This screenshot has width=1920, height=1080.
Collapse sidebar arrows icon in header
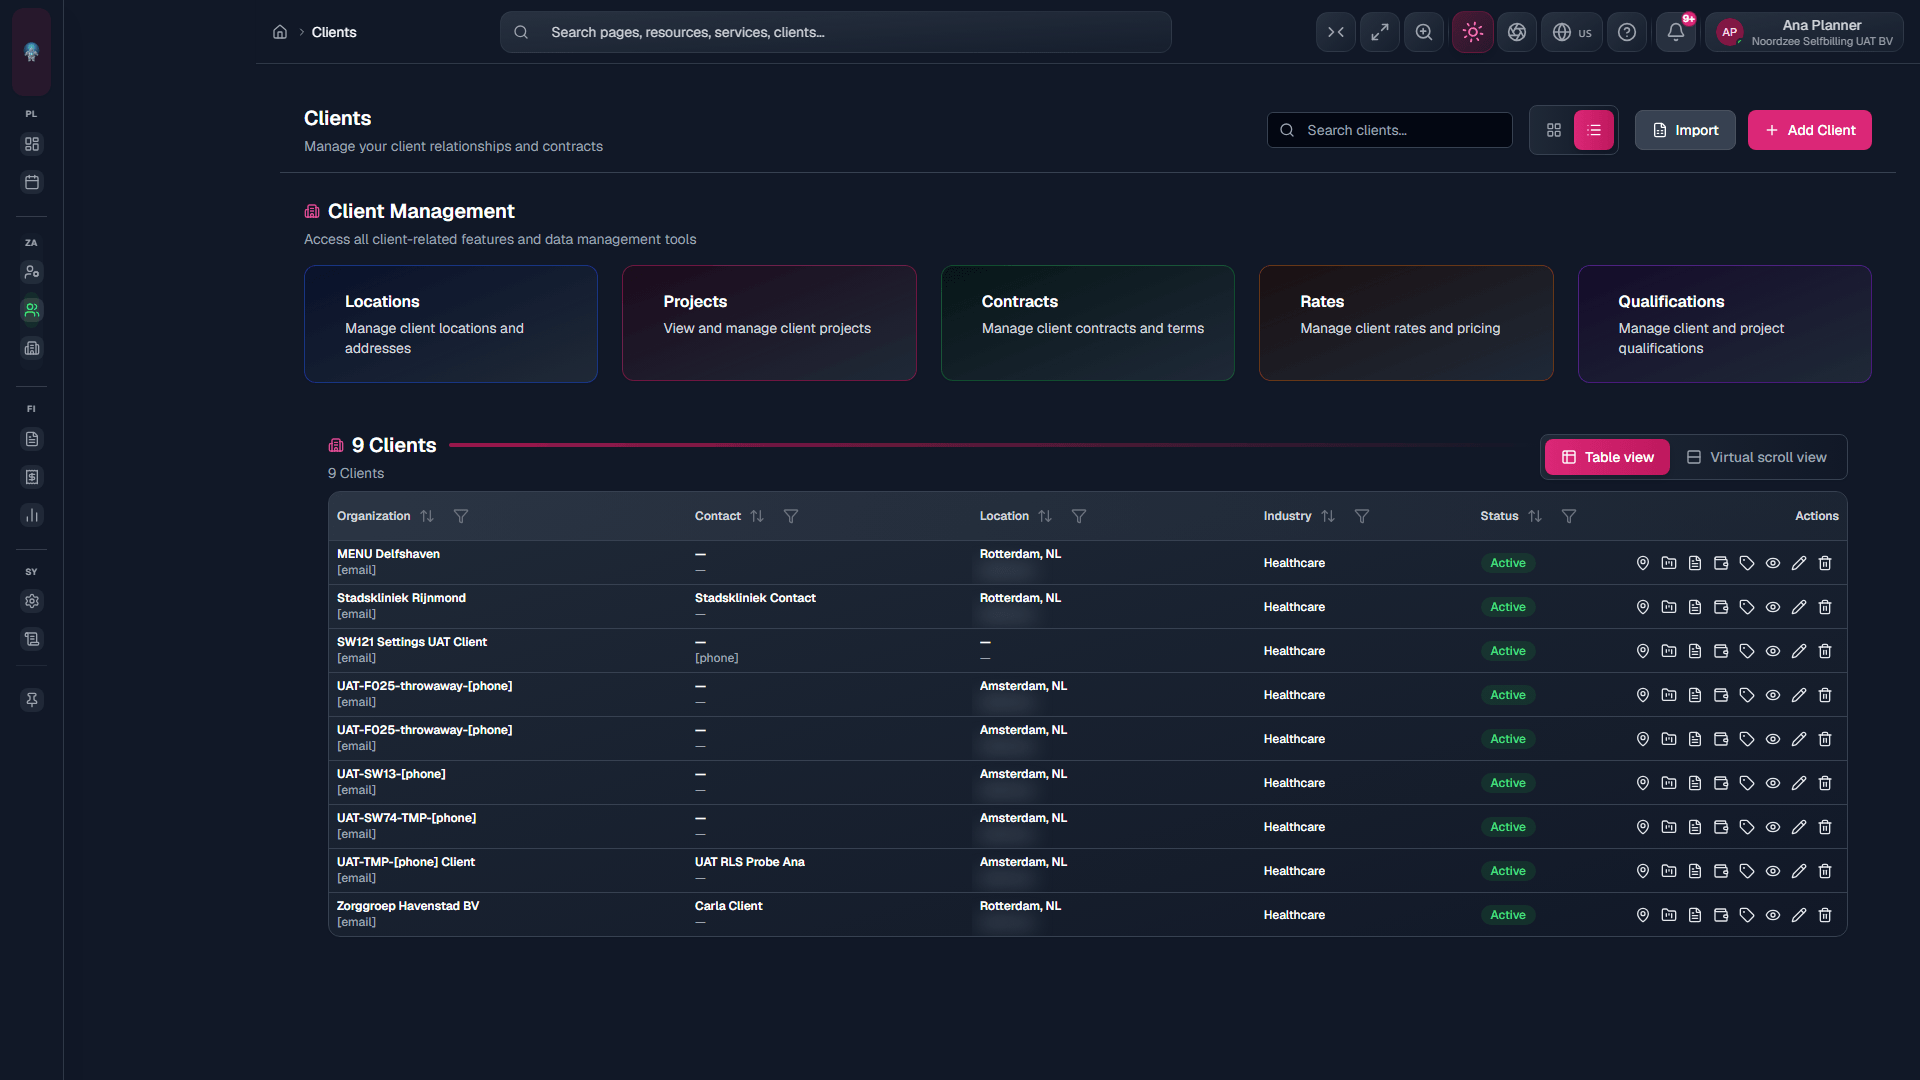pos(1336,32)
